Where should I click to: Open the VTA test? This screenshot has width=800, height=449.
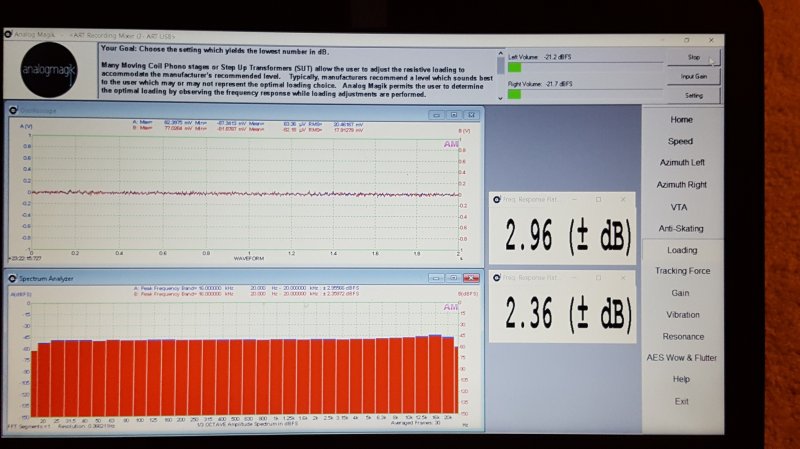[679, 207]
